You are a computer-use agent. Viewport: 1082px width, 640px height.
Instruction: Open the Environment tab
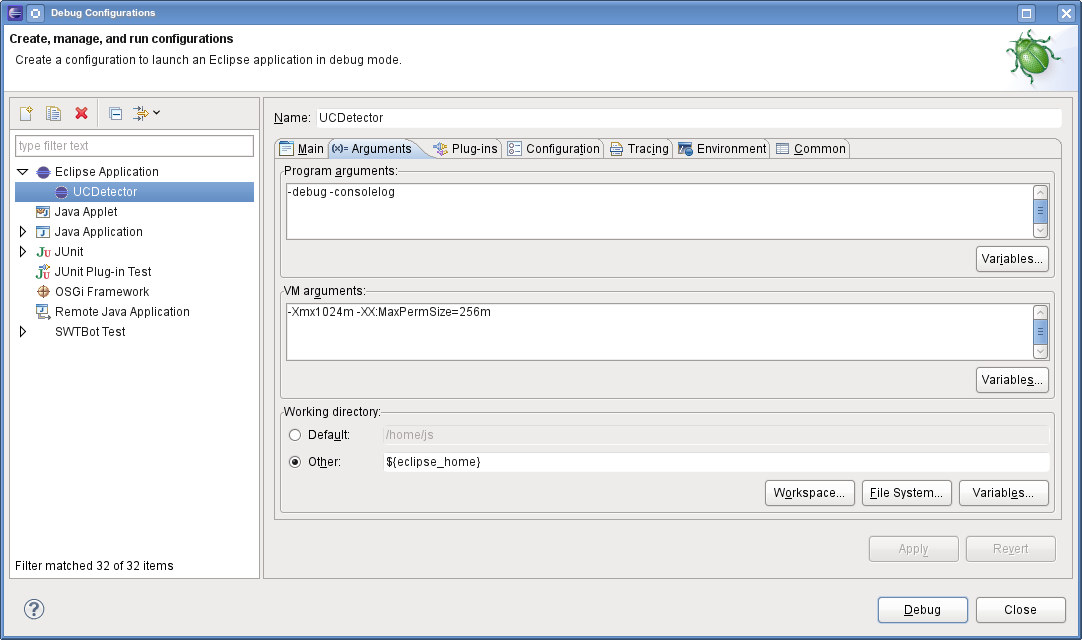pyautogui.click(x=722, y=148)
